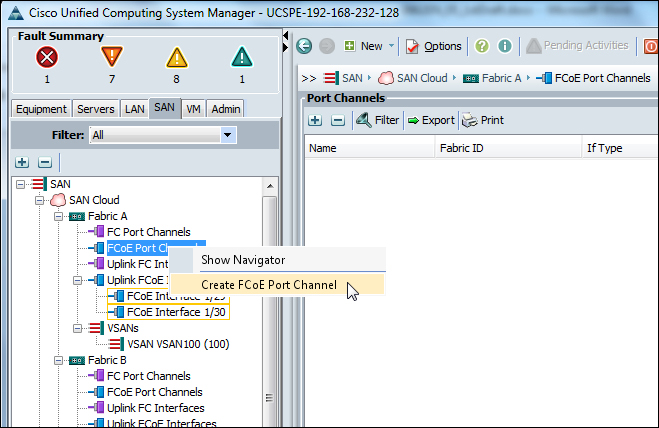Click SAN Cloud in the breadcrumb path
The height and width of the screenshot is (428, 659).
pyautogui.click(x=422, y=78)
